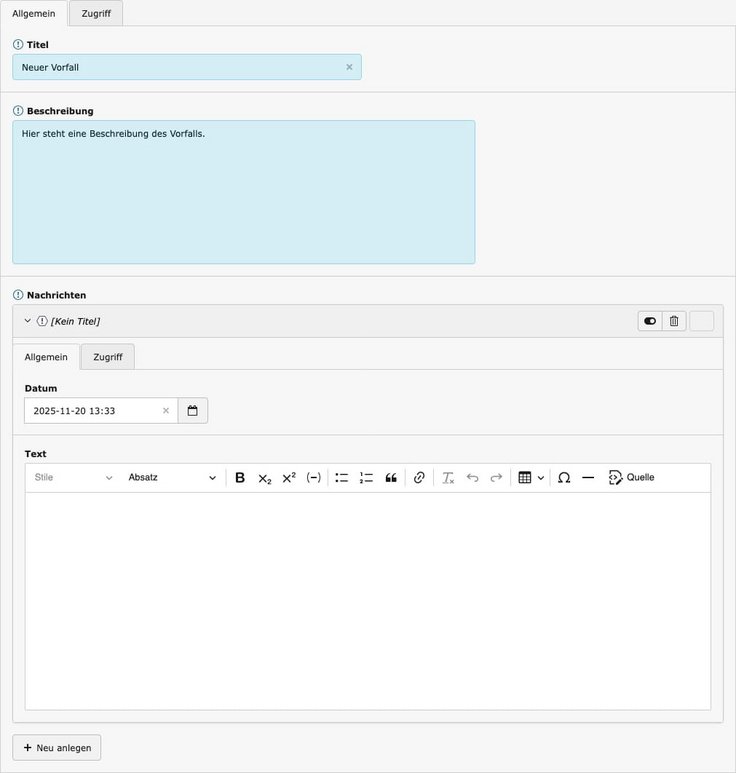Open the calendar date picker for Datum
Viewport: 736px width, 773px height.
193,411
